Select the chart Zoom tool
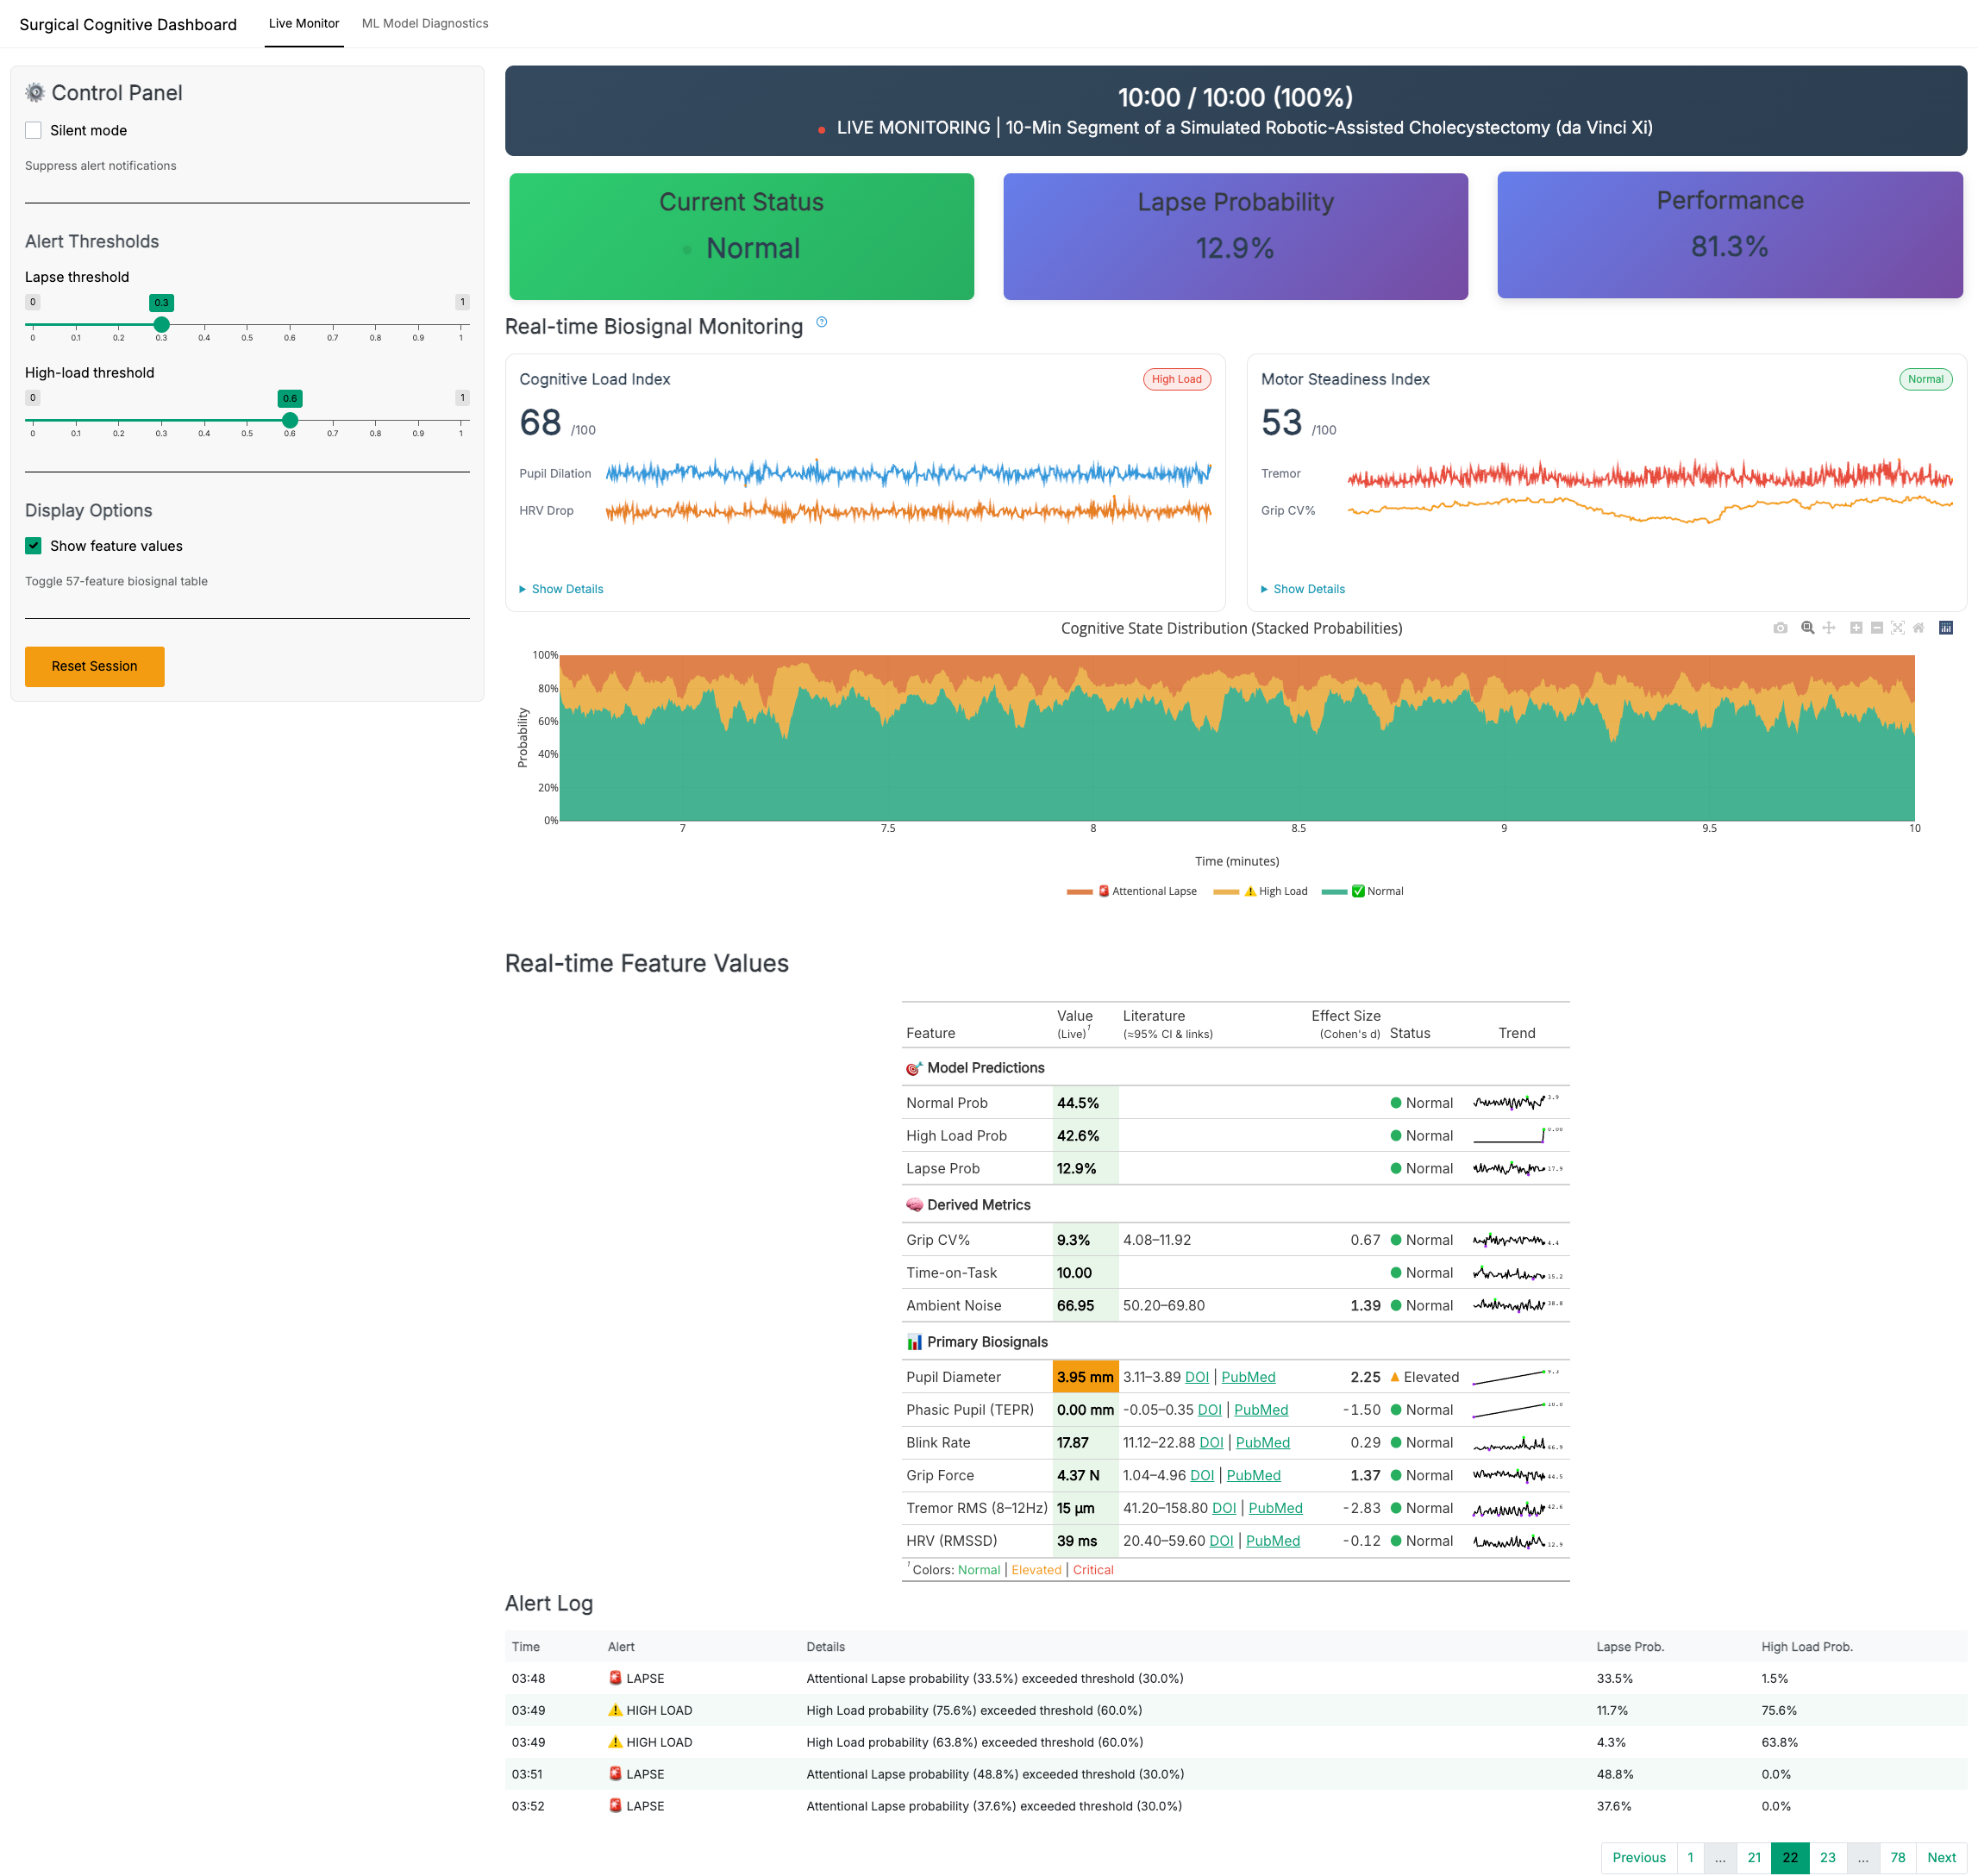This screenshot has height=1876, width=1978. coord(1807,628)
